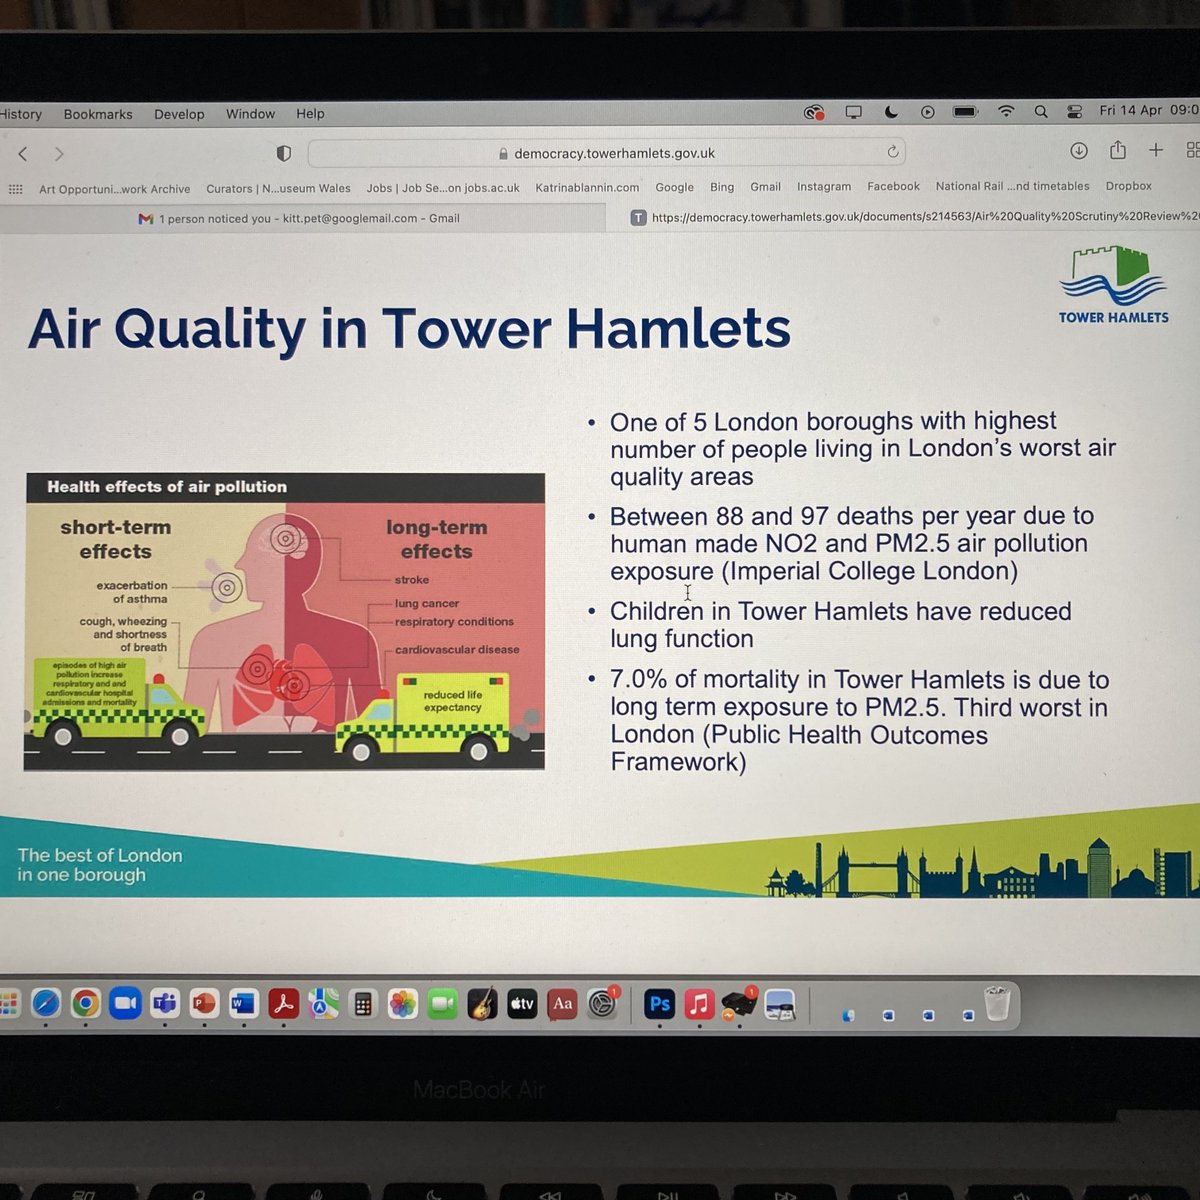Open Photoshop from the Dock
The width and height of the screenshot is (1200, 1200).
pyautogui.click(x=658, y=1005)
